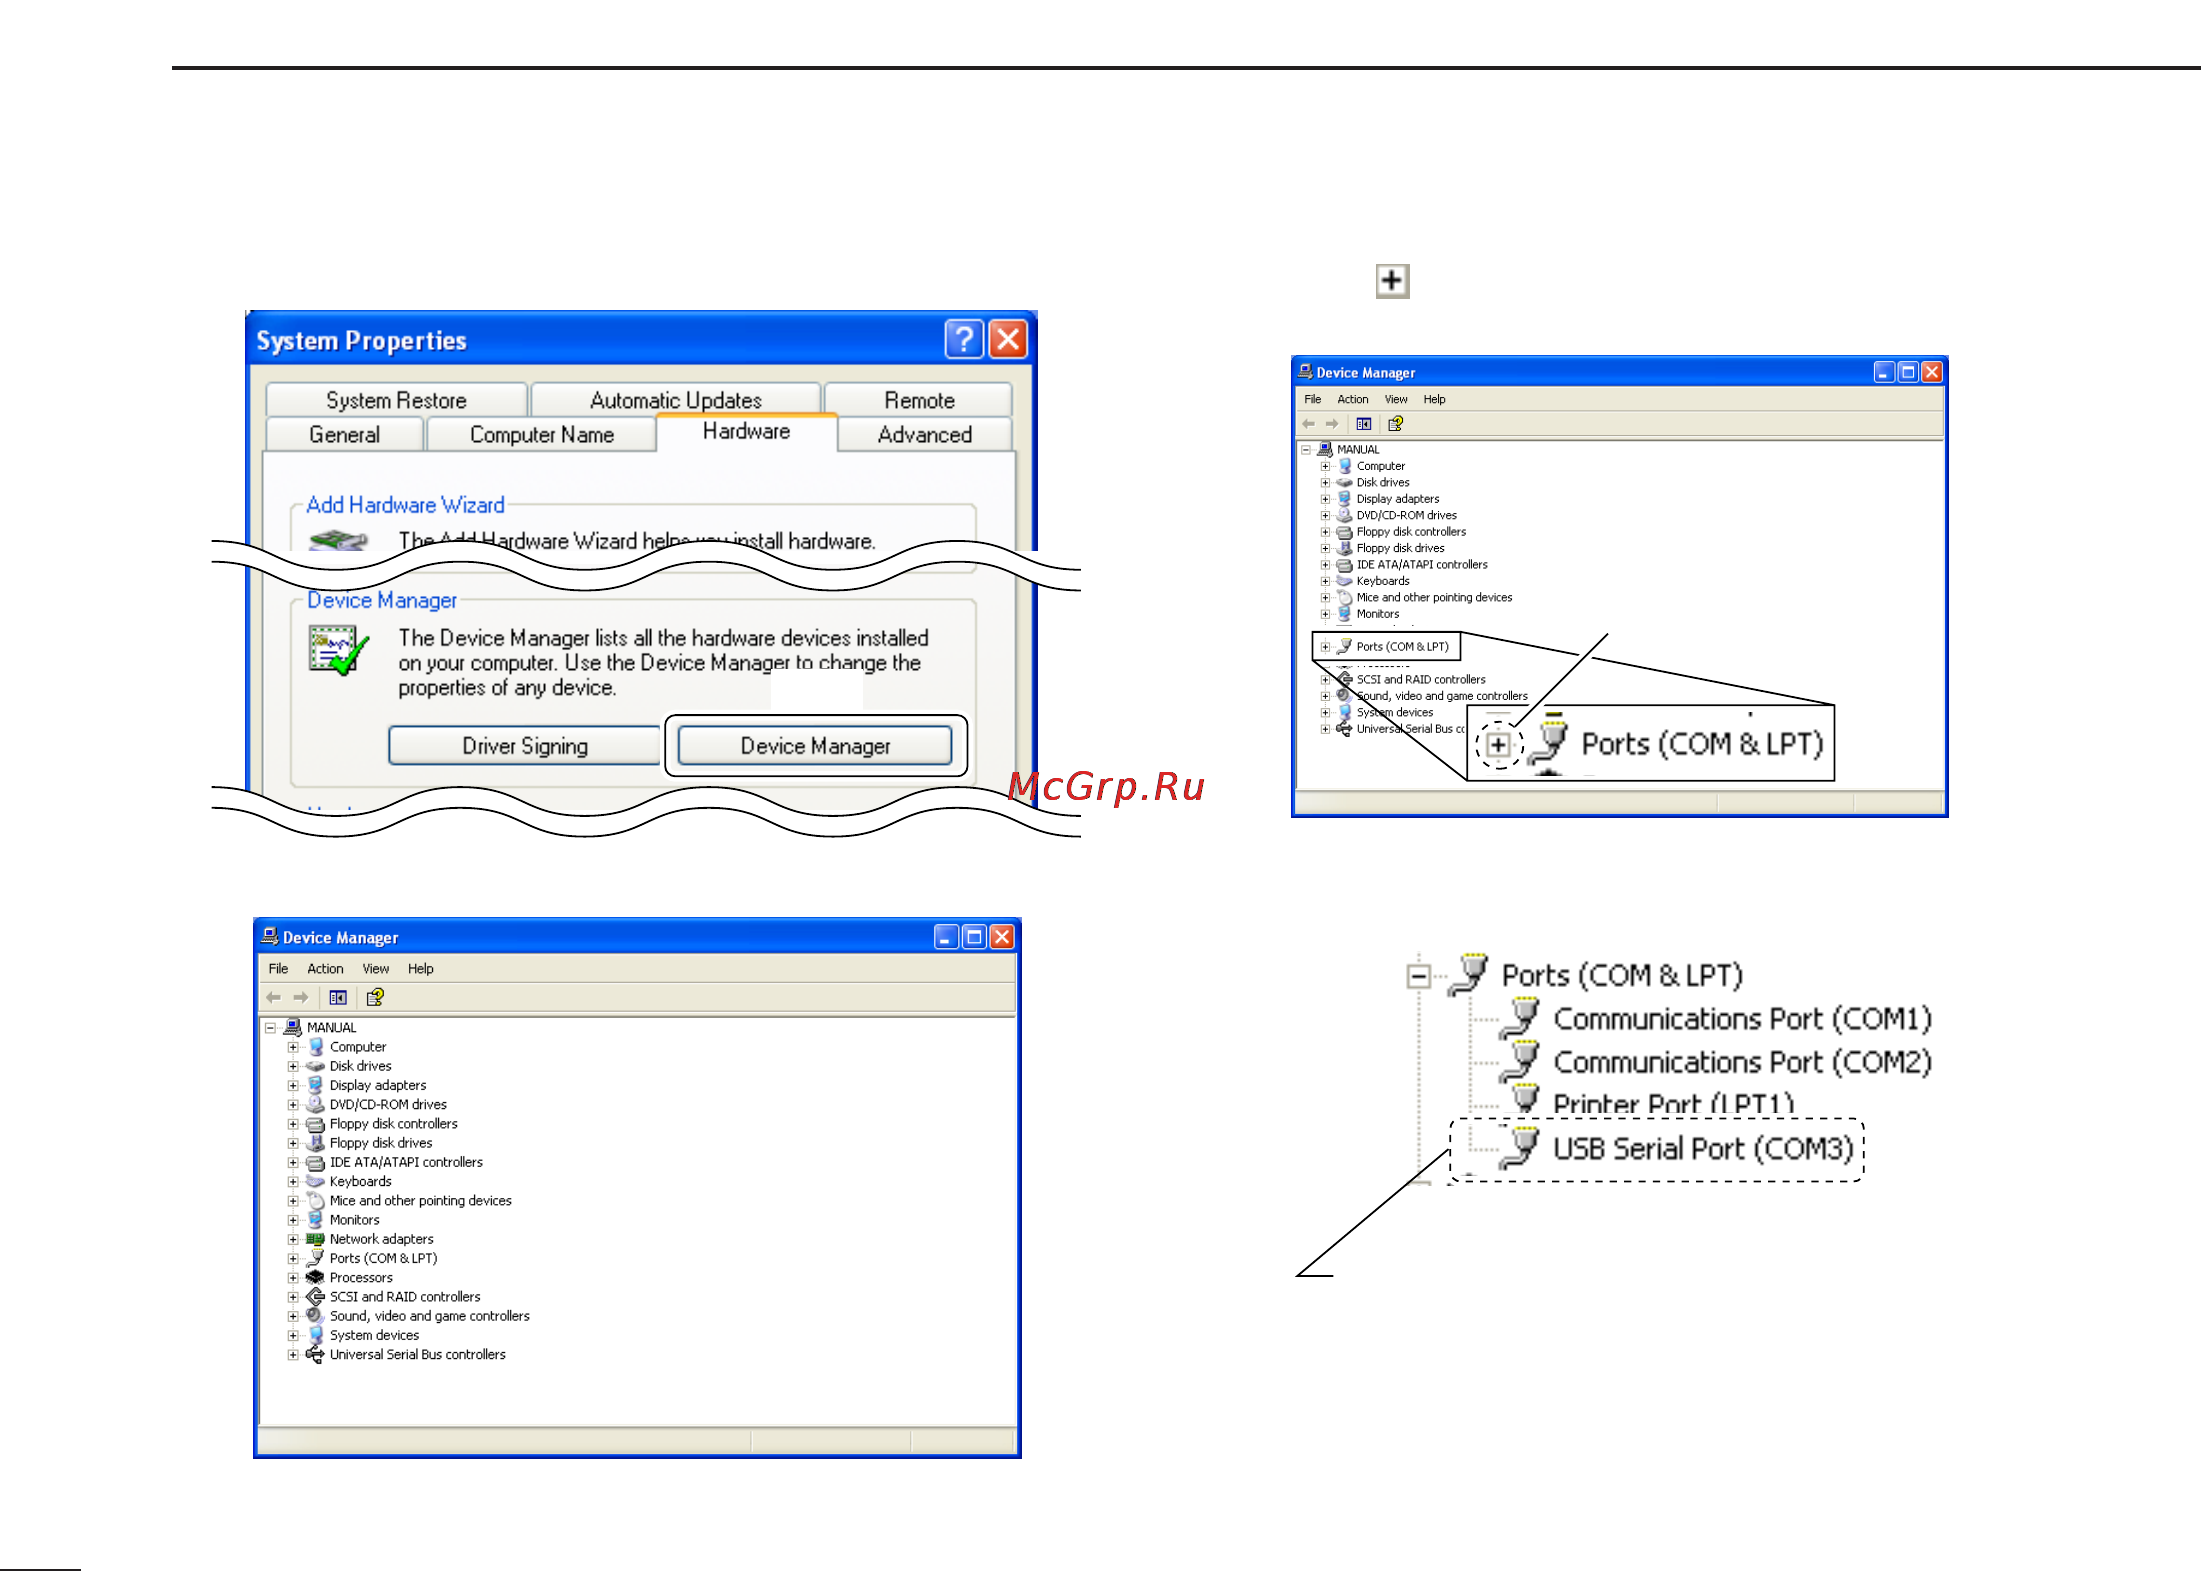Open File menu in upper-right Device Manager
This screenshot has width=2201, height=1571.
(1312, 399)
